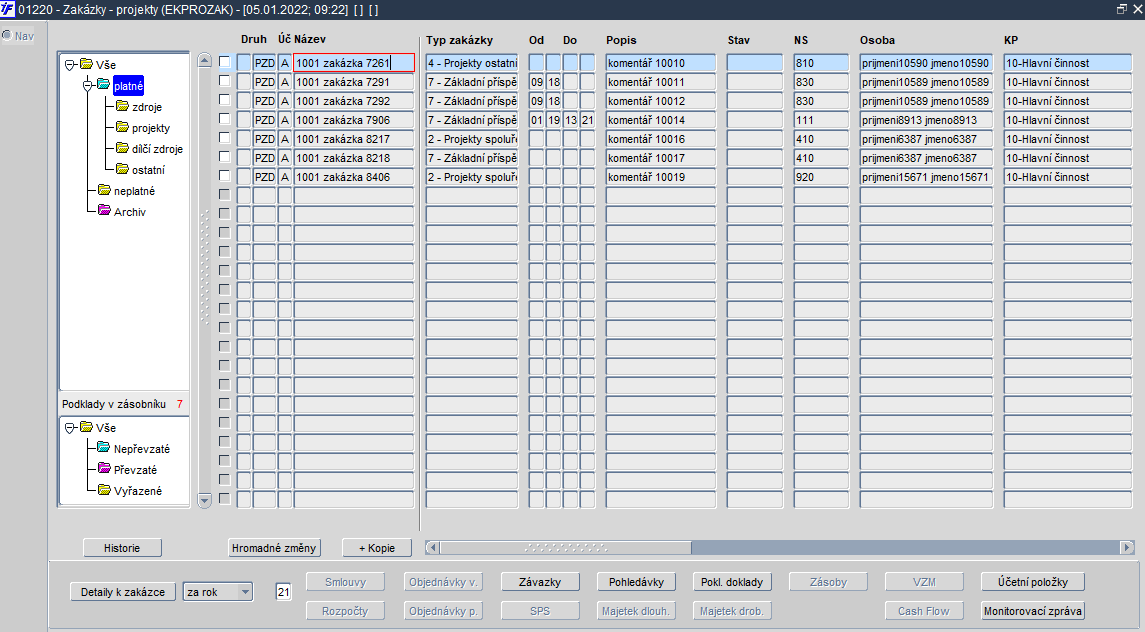The width and height of the screenshot is (1145, 632).
Task: Click the Nepřevzaté folder icon
Action: [x=104, y=448]
